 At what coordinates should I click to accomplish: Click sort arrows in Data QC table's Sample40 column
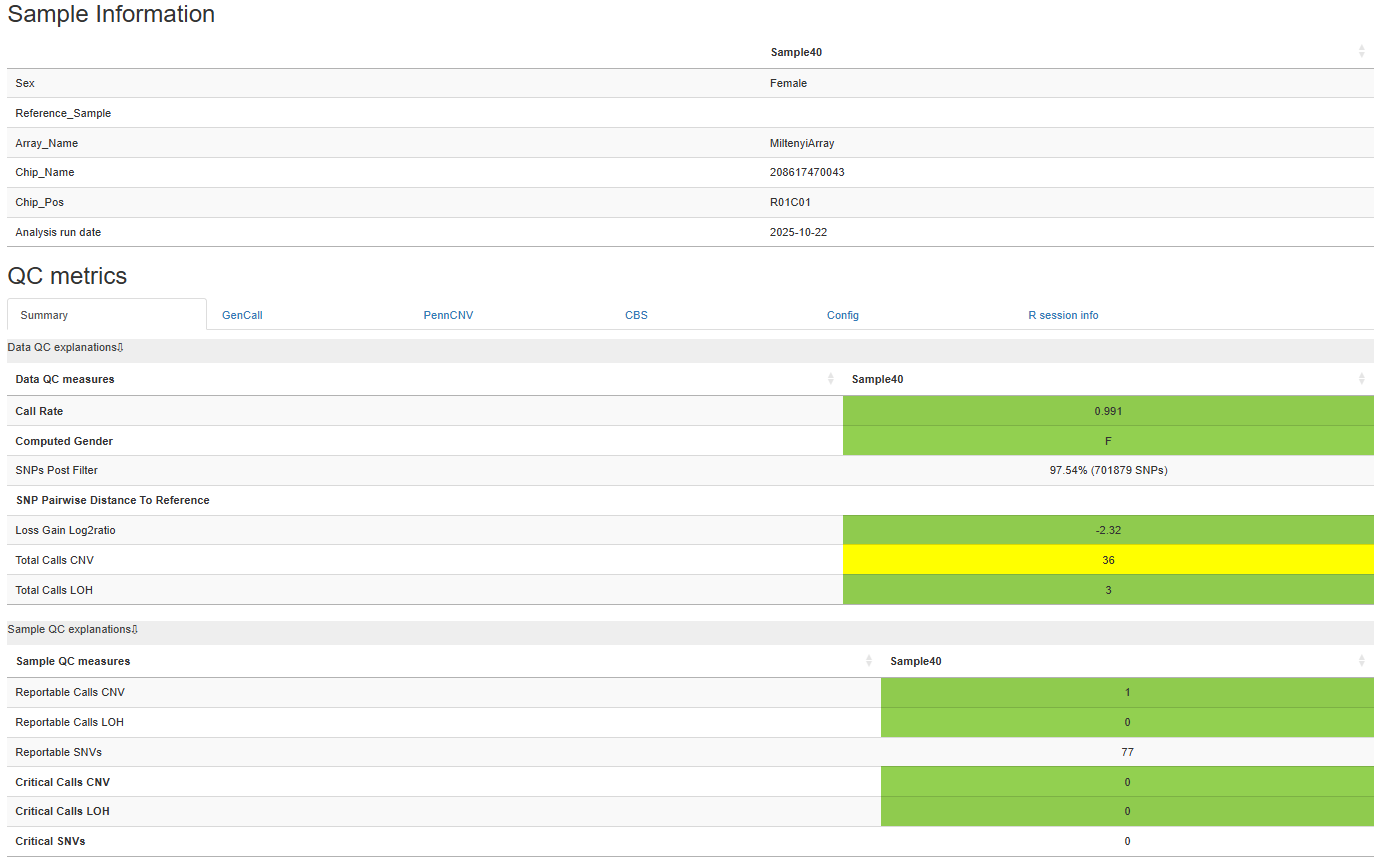pos(1361,379)
